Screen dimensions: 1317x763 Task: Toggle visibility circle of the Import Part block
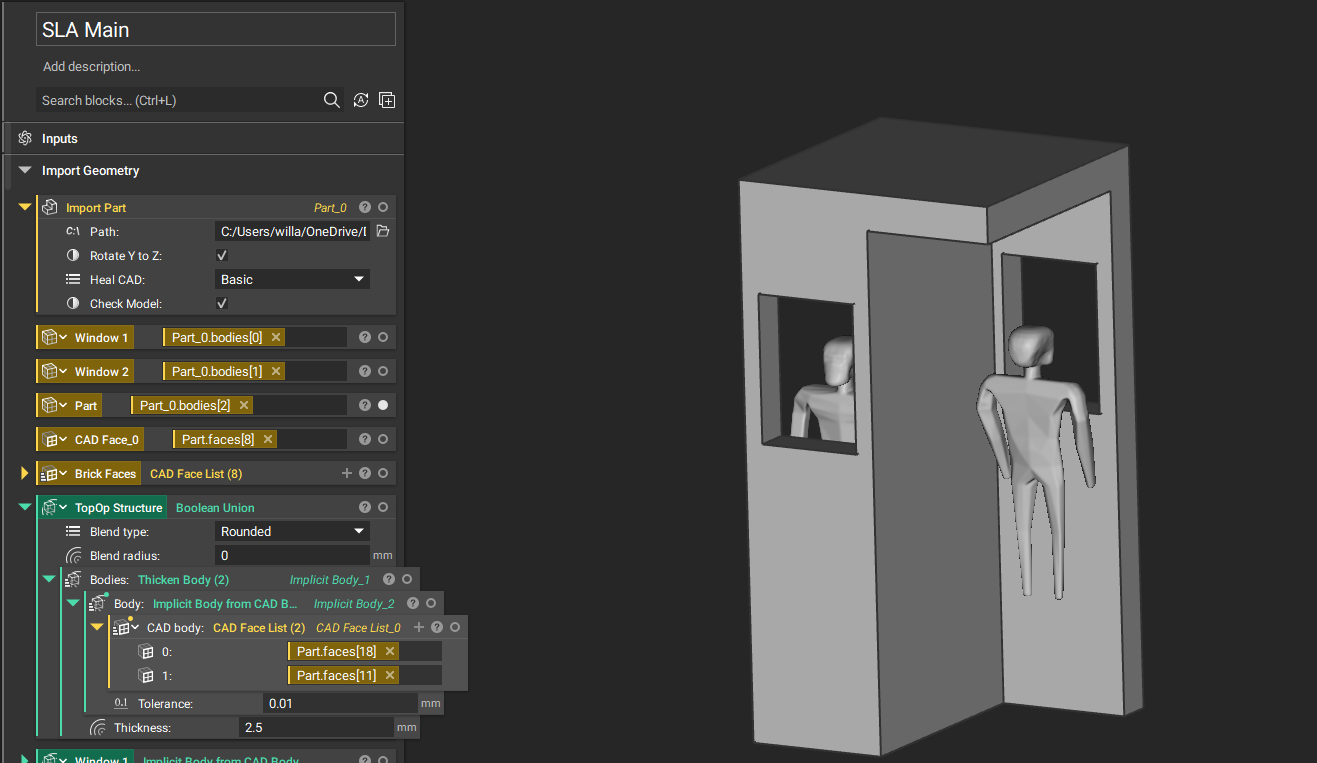point(383,207)
